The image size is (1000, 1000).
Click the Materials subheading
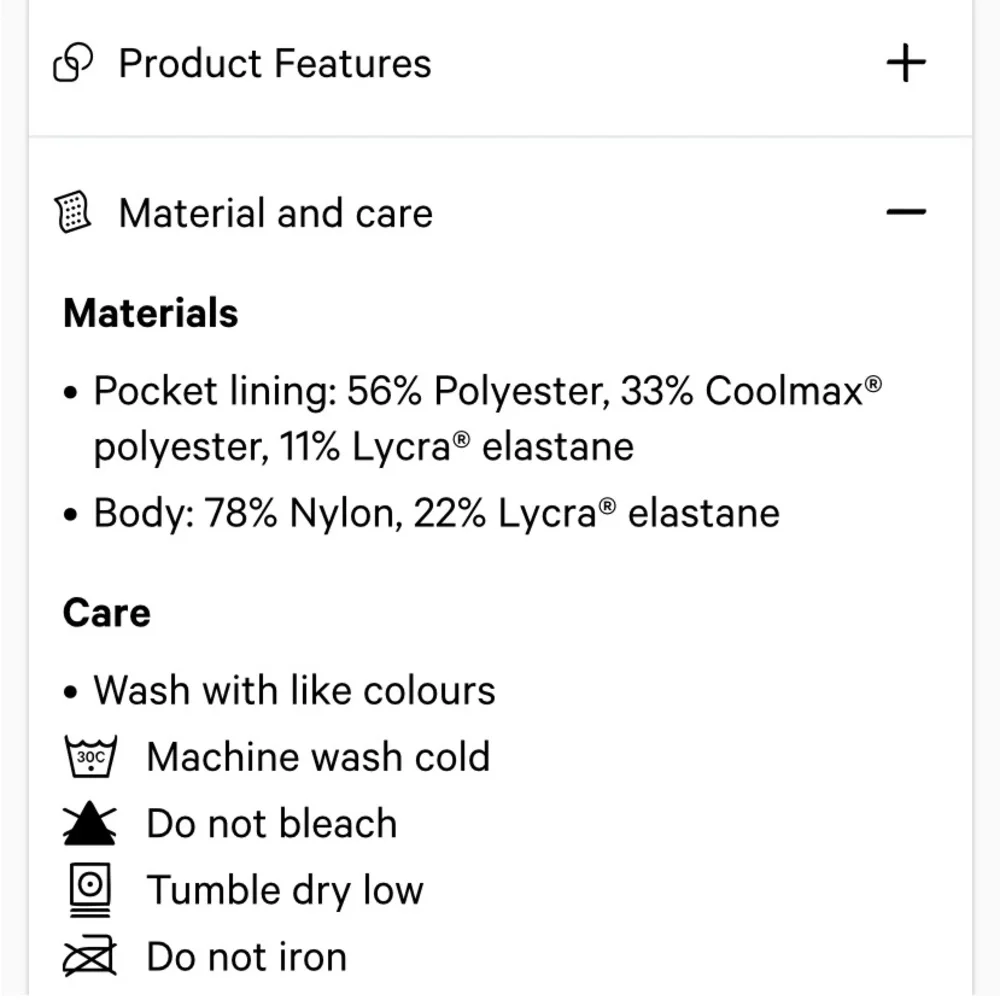coord(151,313)
